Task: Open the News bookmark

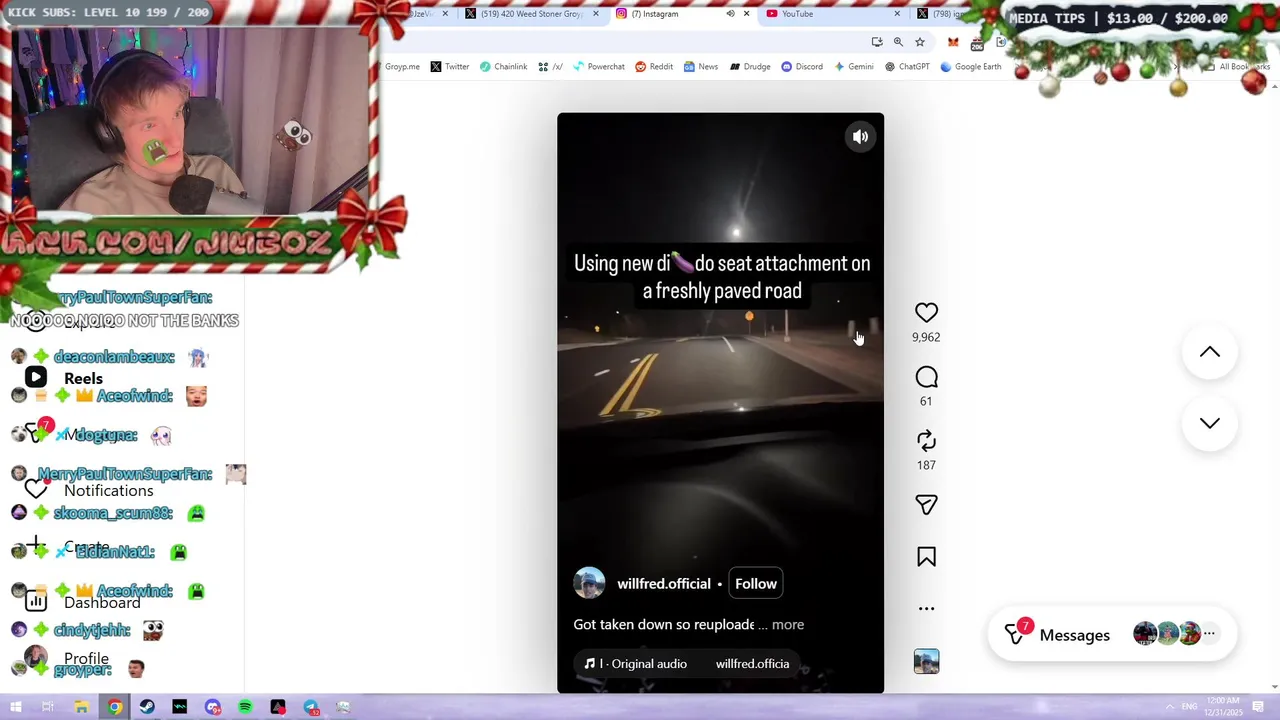Action: tap(701, 67)
